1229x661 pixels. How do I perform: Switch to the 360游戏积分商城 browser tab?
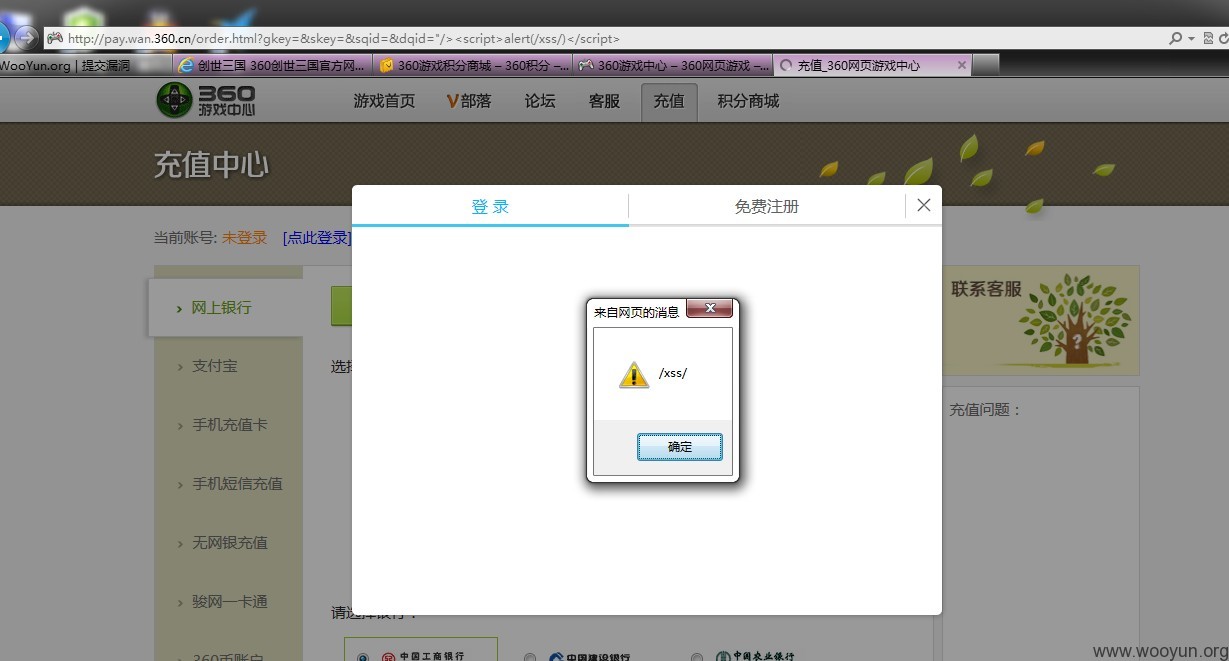coord(473,65)
